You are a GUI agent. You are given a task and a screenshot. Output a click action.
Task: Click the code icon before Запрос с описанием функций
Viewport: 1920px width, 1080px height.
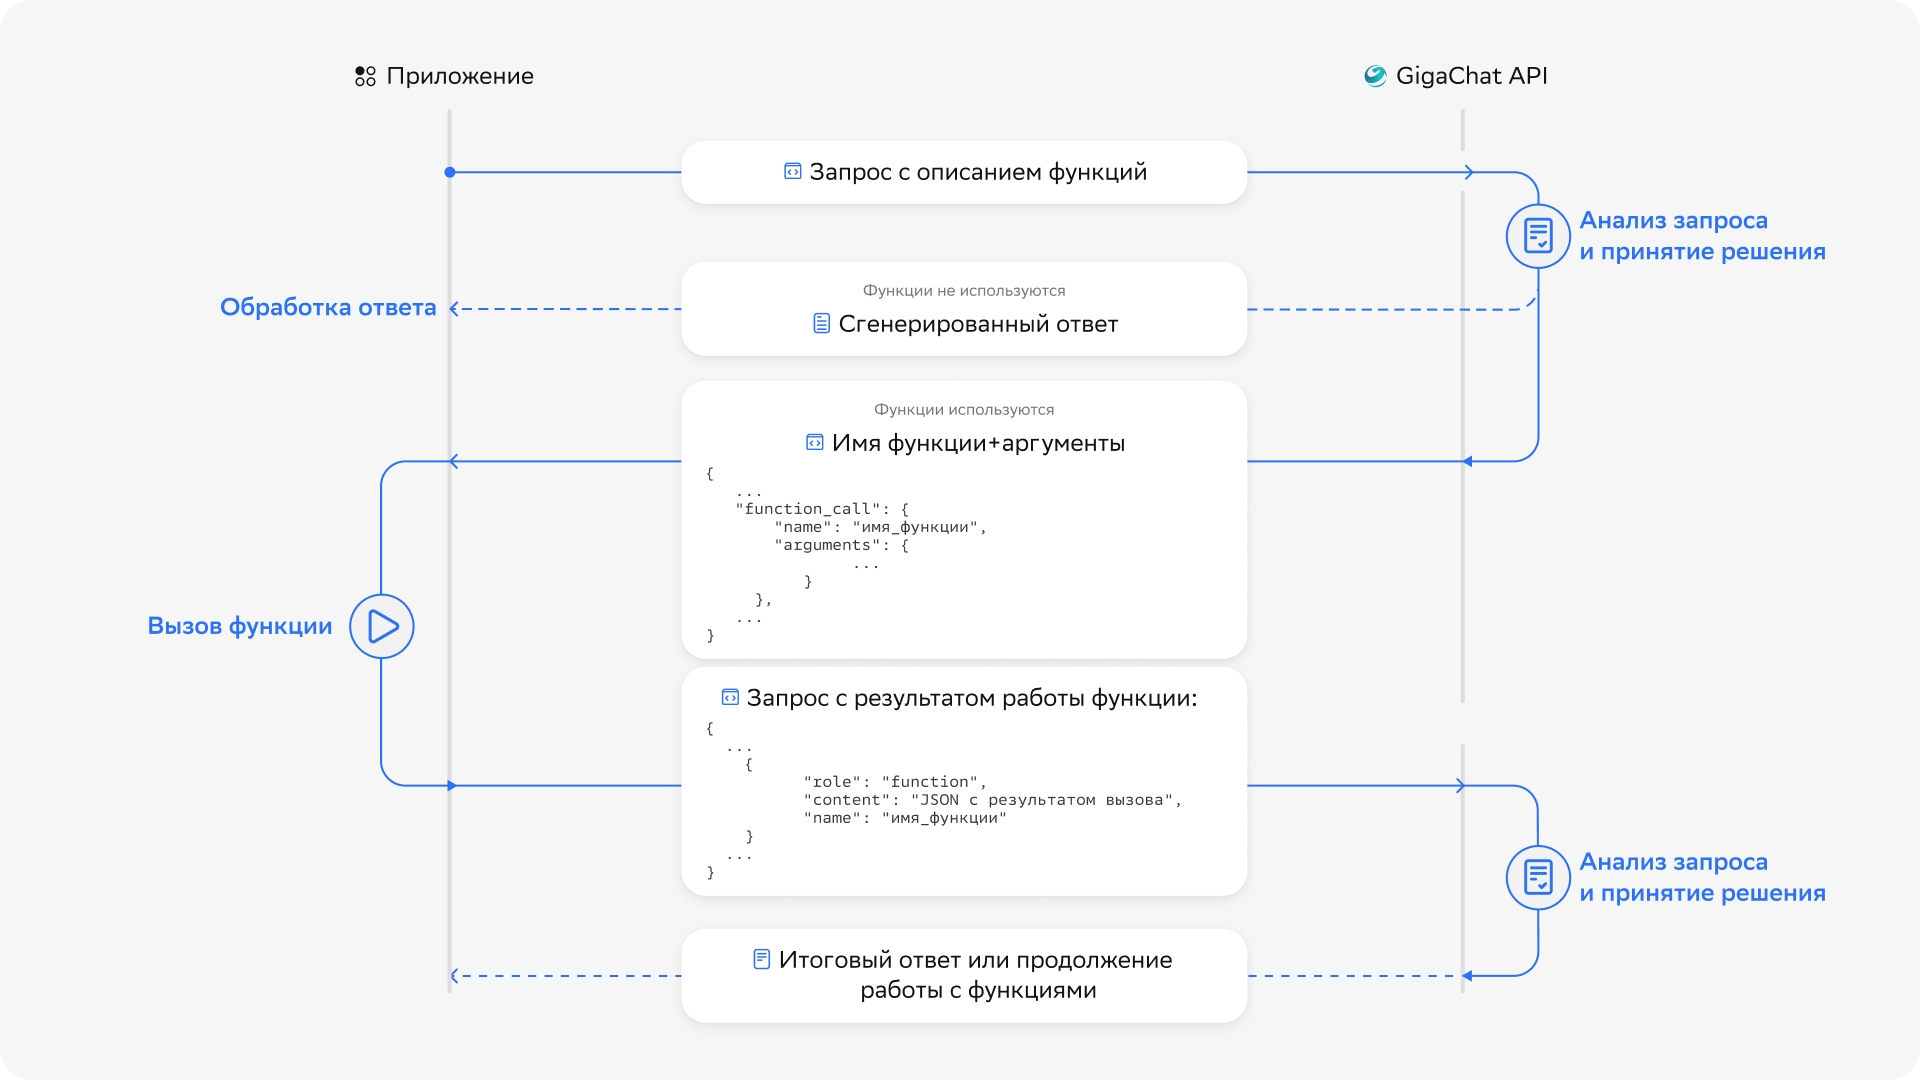792,172
